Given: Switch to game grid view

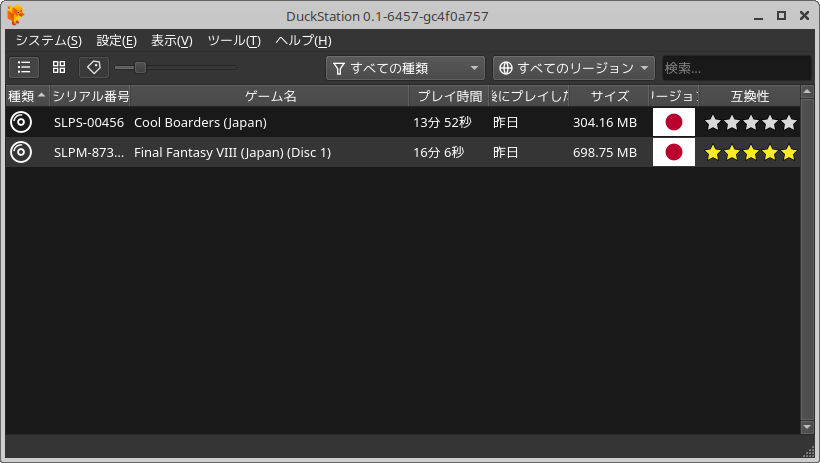Looking at the screenshot, I should pos(59,67).
